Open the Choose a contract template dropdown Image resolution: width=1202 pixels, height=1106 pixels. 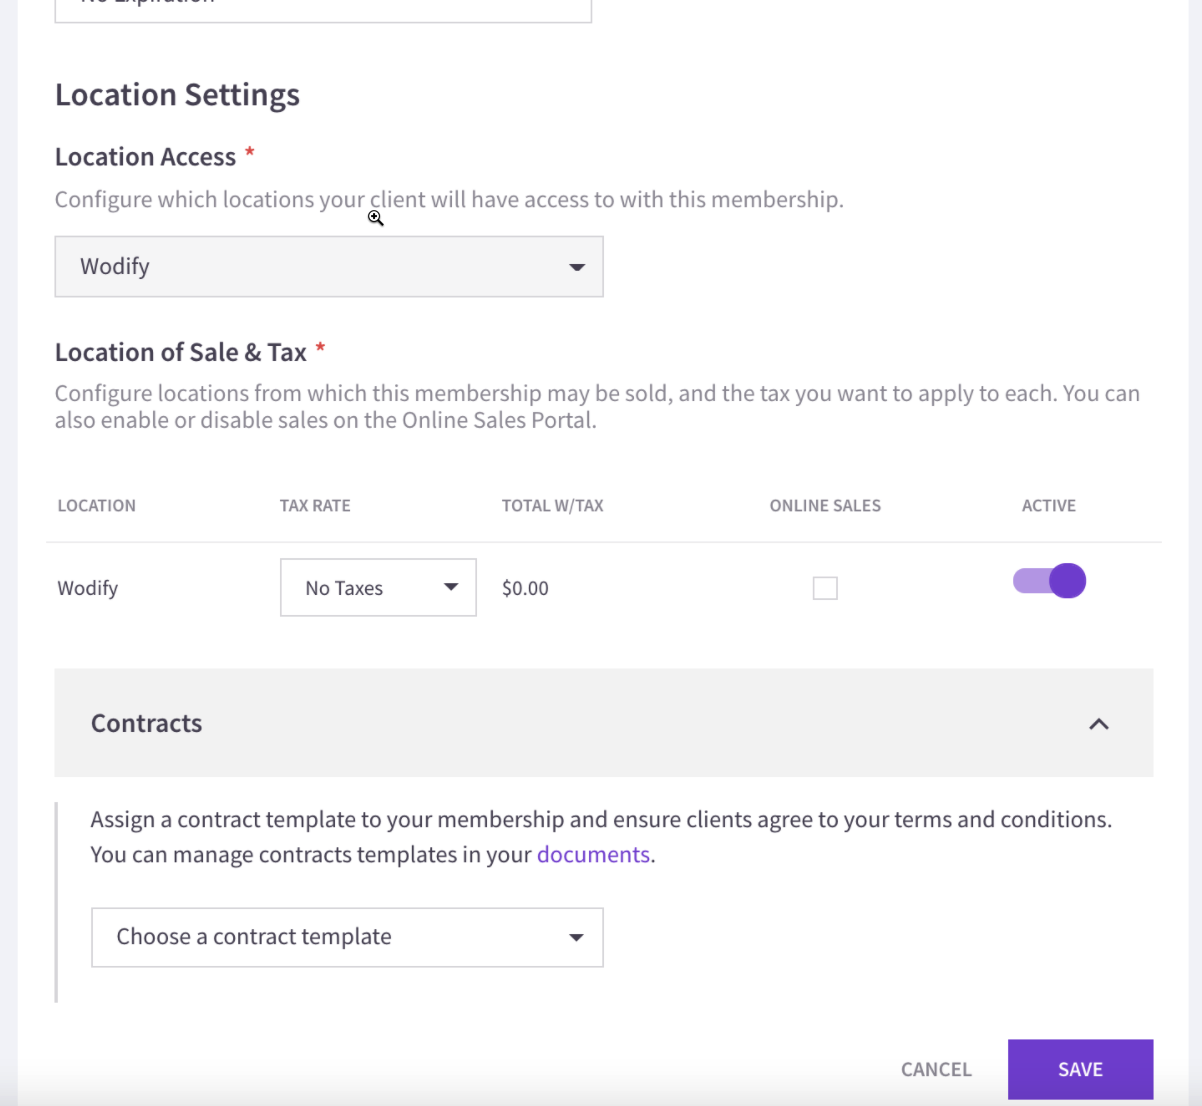click(347, 937)
